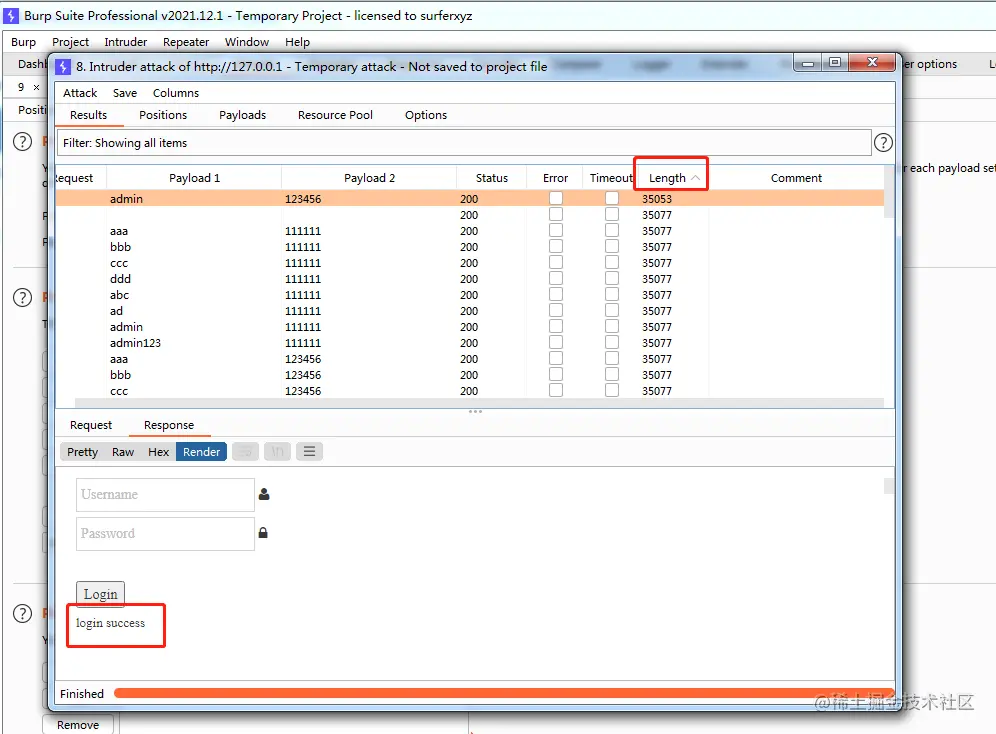Click the Remove button in main window

78,724
